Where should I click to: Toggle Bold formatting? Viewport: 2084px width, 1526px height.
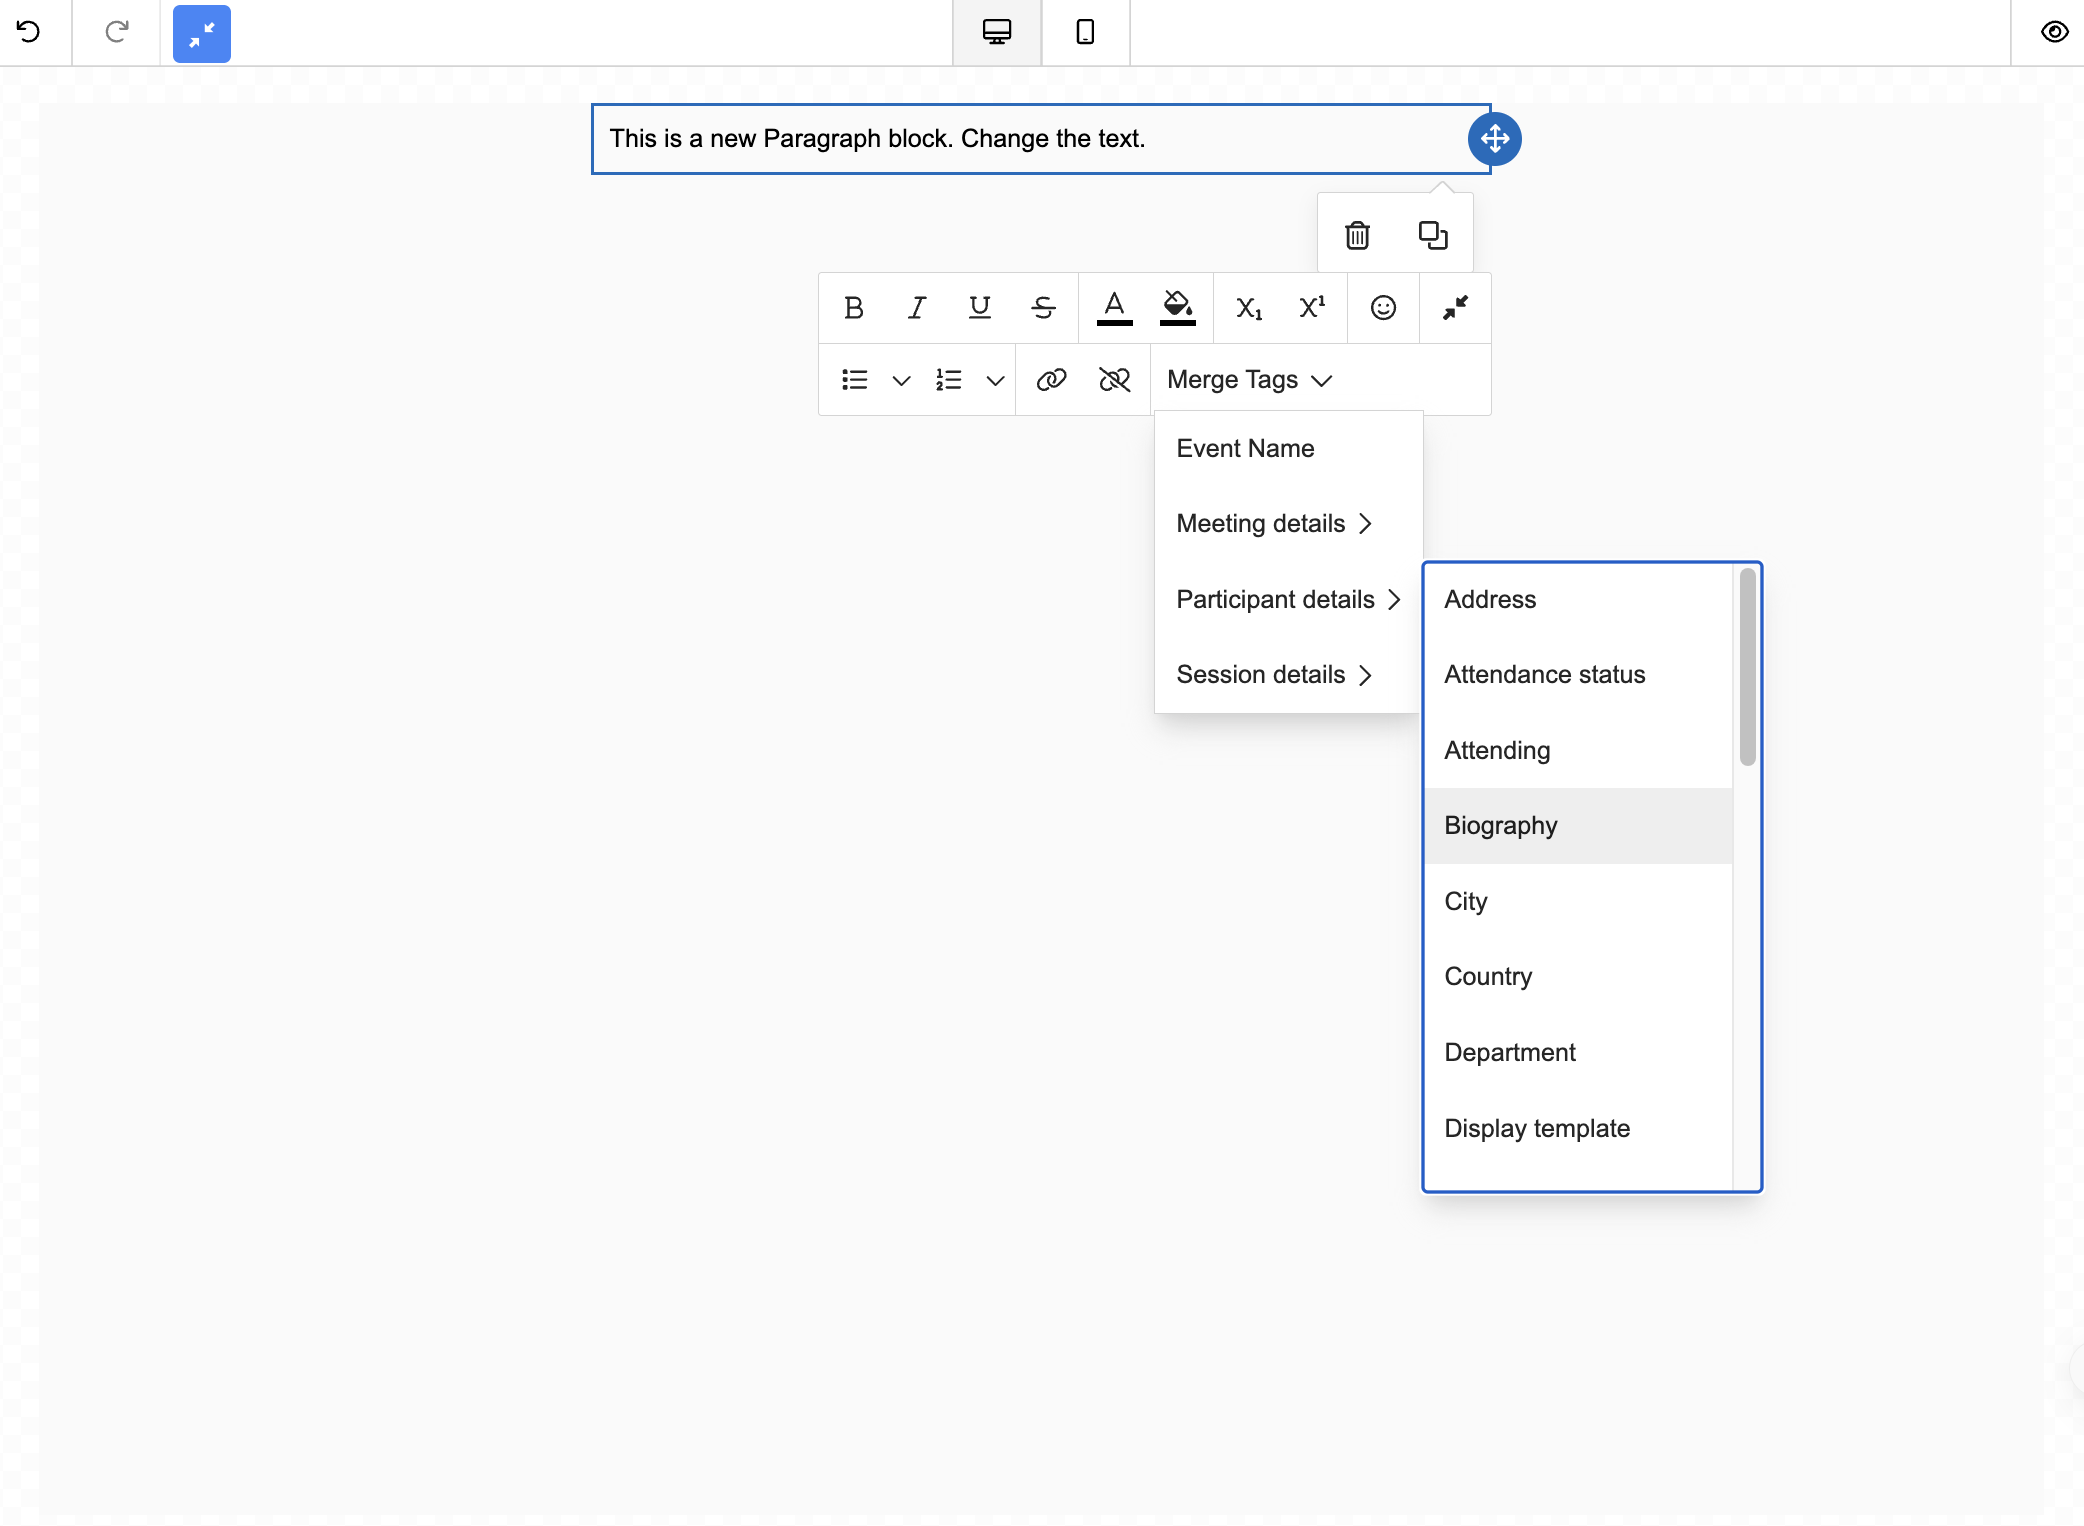click(853, 308)
